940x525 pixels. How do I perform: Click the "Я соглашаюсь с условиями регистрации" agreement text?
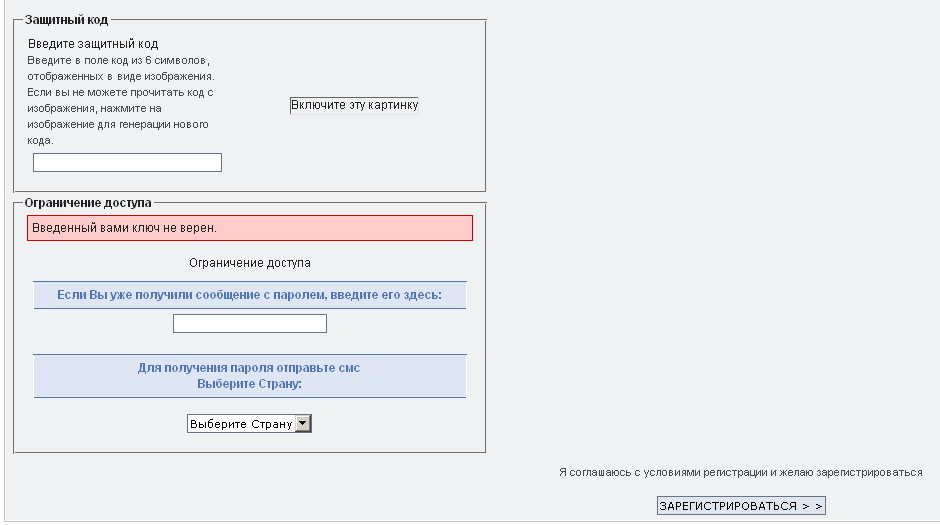[x=740, y=472]
